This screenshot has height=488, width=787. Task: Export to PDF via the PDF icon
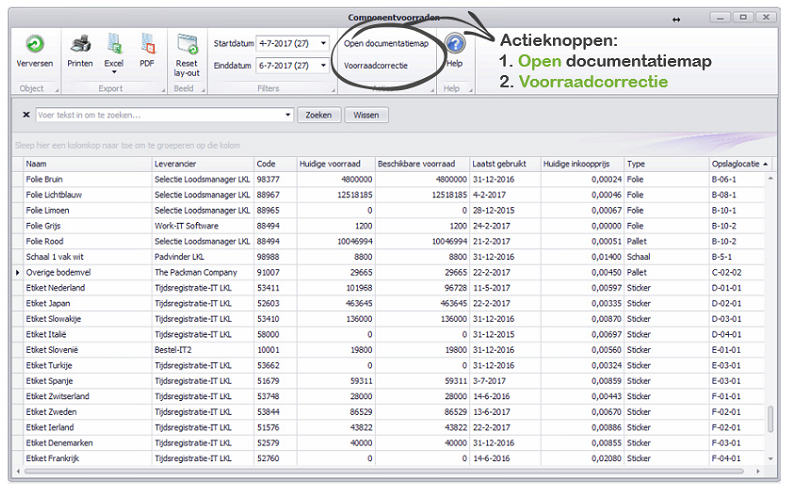[x=147, y=43]
